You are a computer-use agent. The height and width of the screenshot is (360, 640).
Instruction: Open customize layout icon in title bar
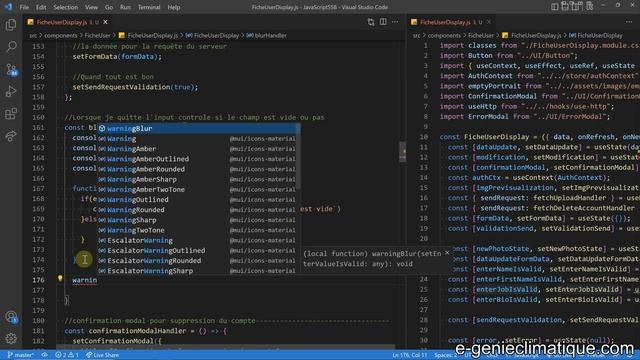pos(589,6)
